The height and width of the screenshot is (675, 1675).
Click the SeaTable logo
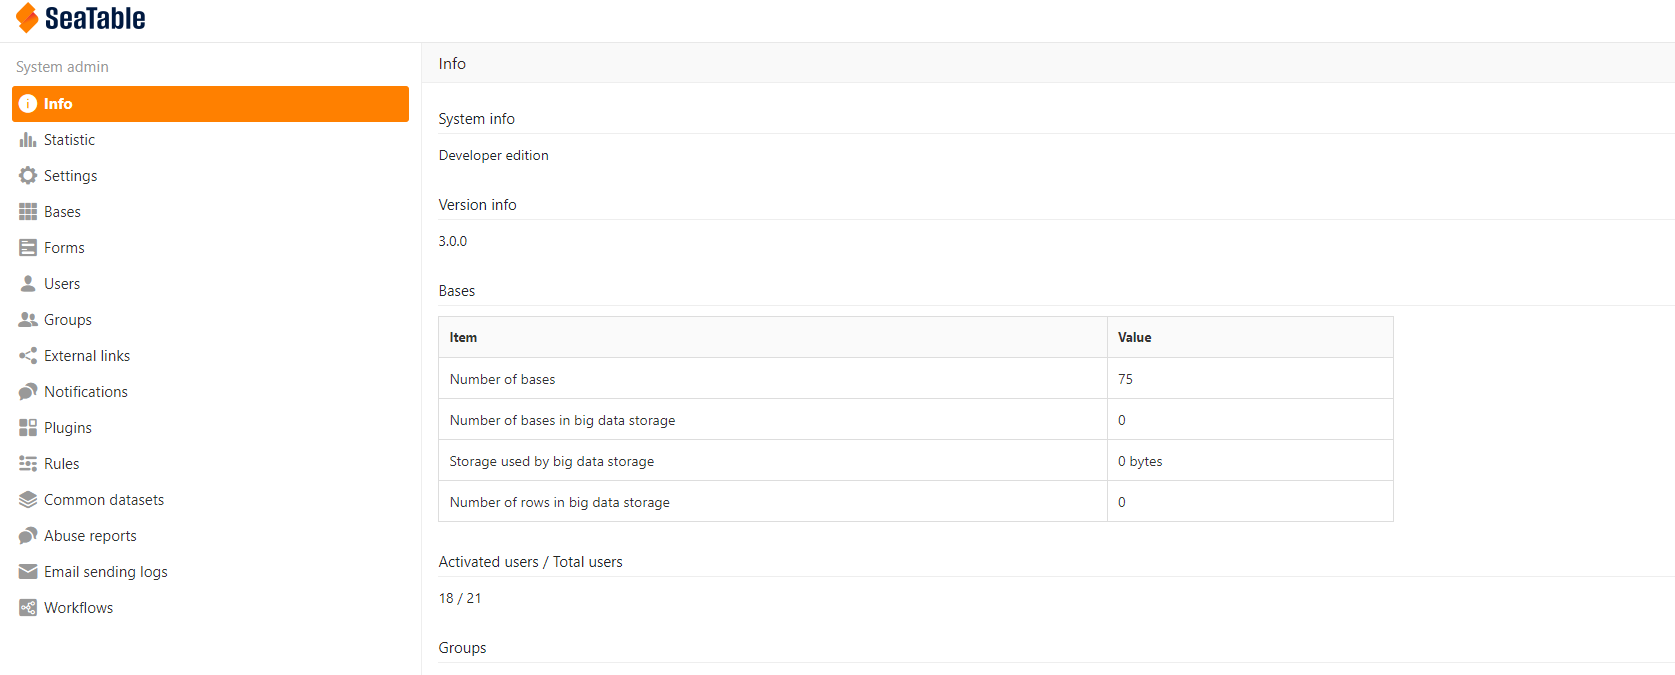(81, 18)
